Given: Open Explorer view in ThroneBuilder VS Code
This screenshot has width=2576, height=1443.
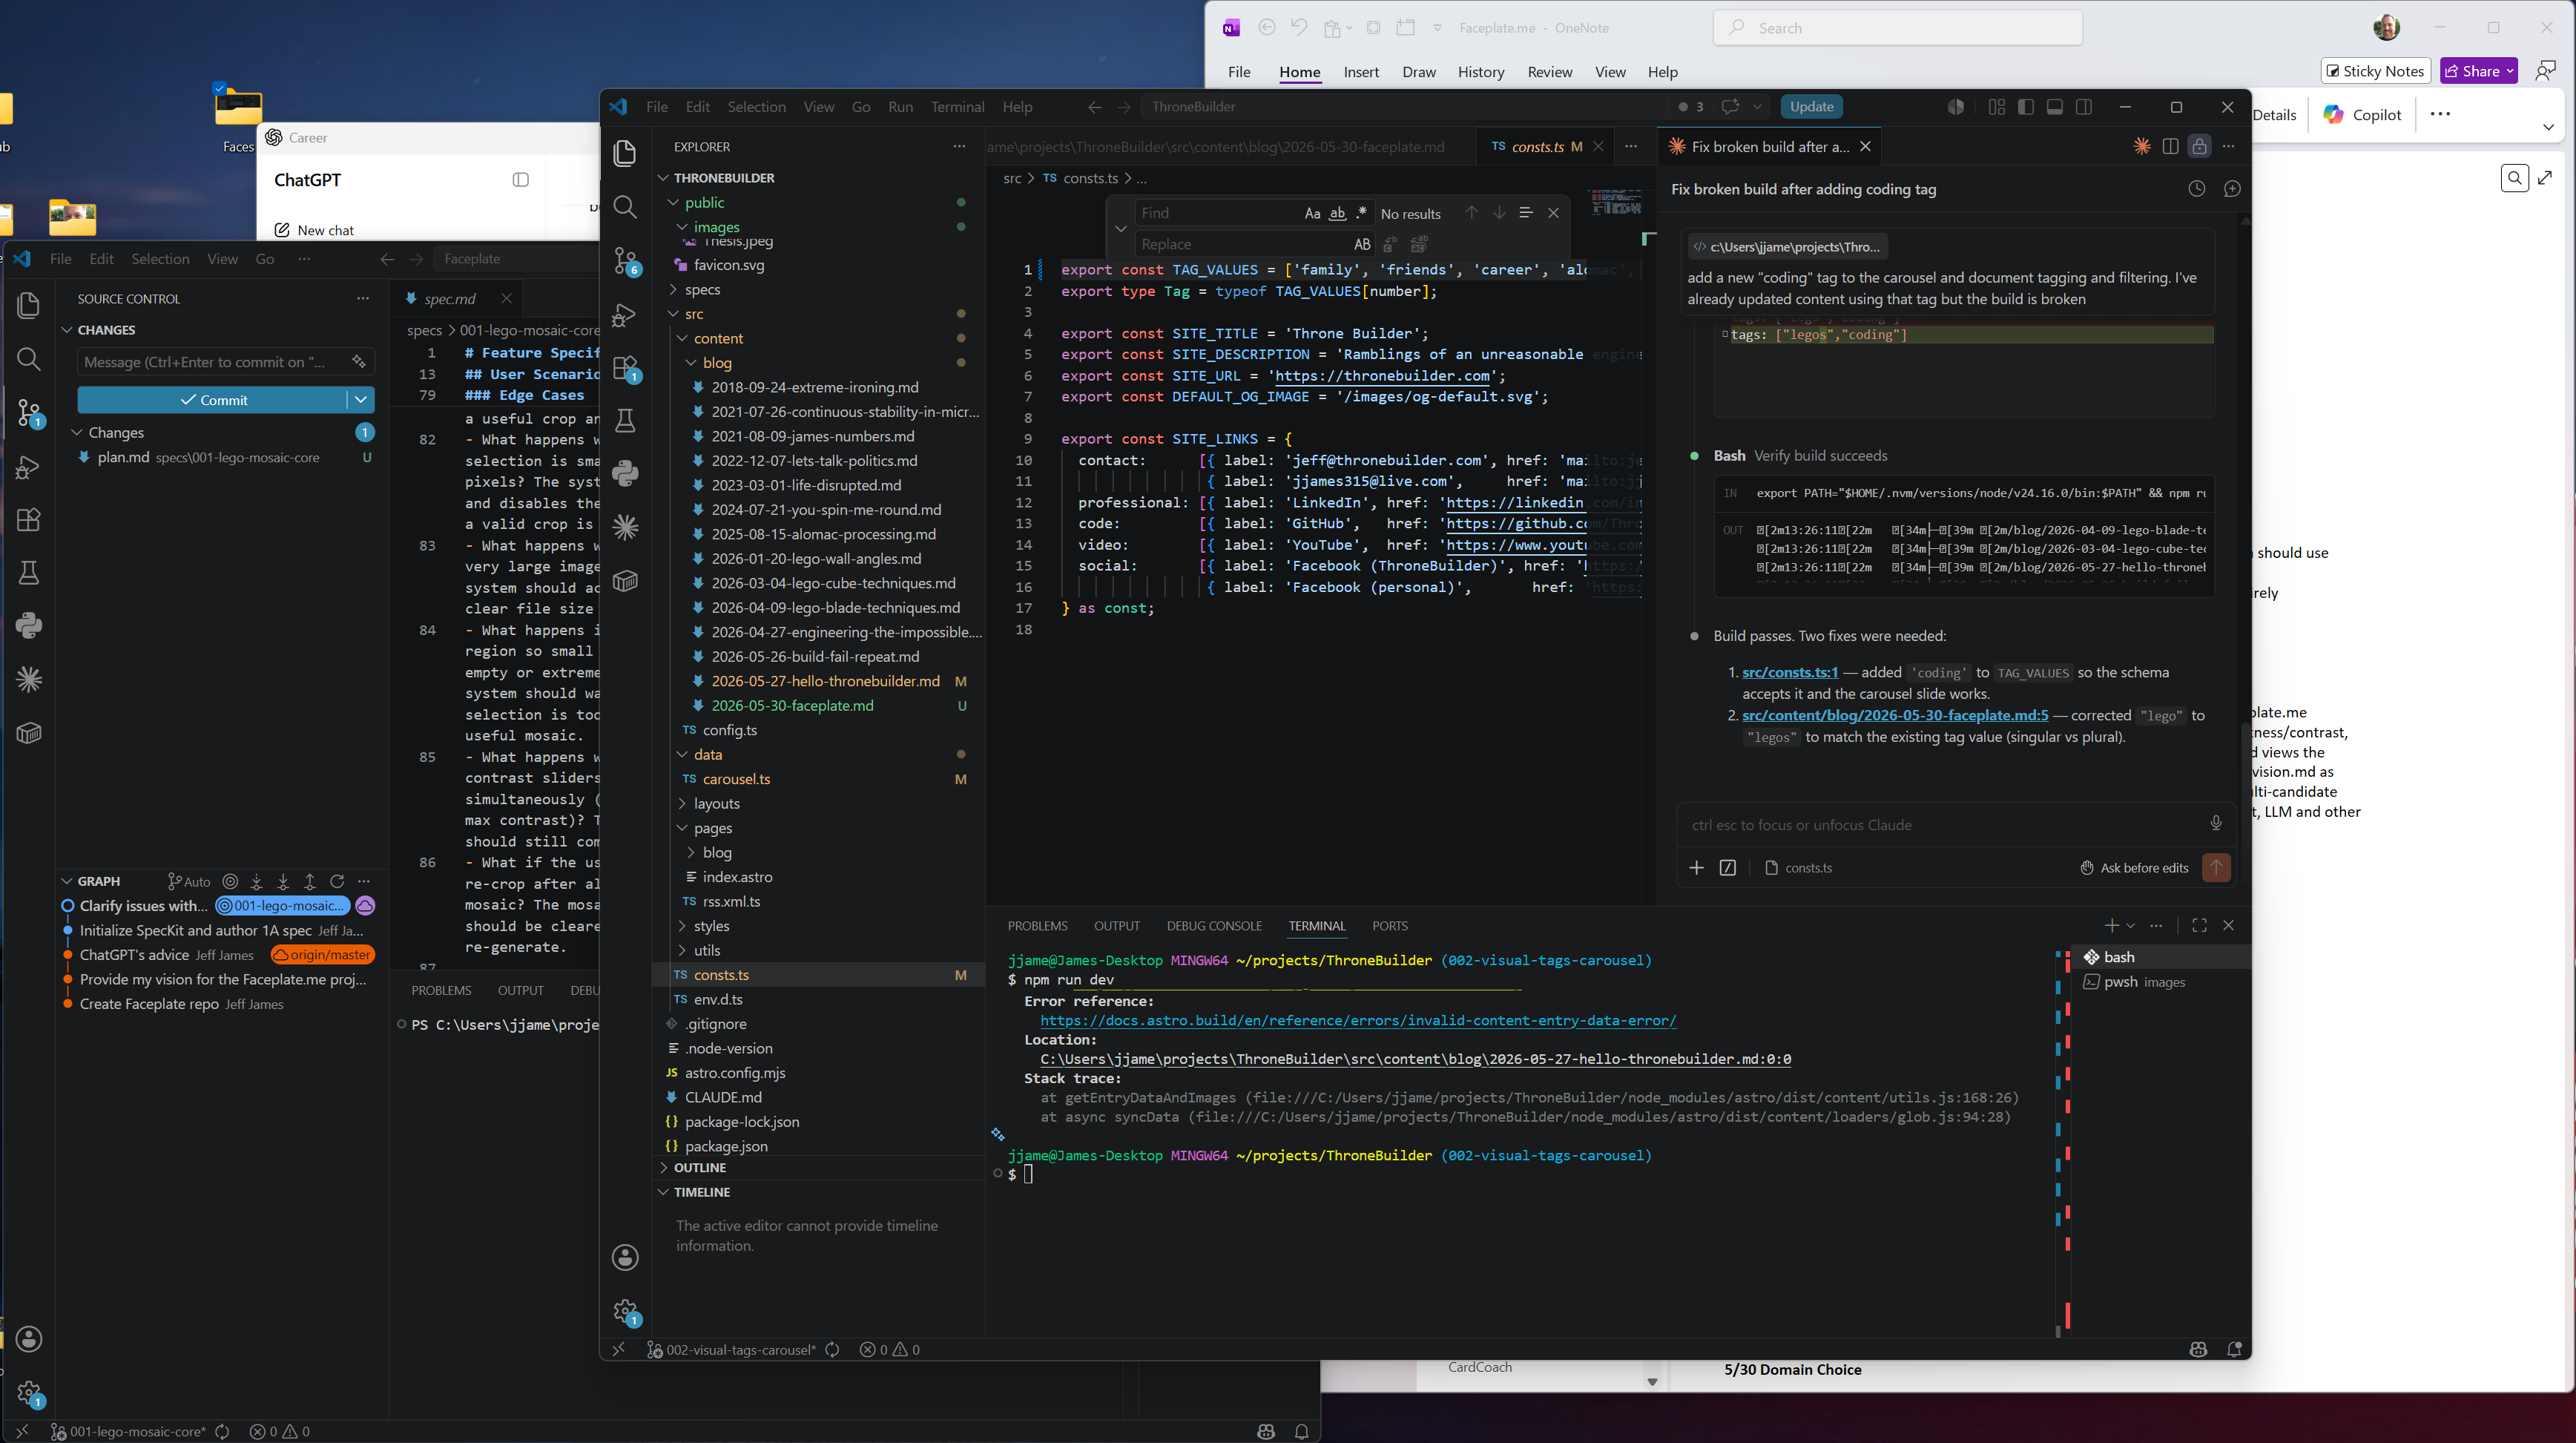Looking at the screenshot, I should pyautogui.click(x=625, y=153).
